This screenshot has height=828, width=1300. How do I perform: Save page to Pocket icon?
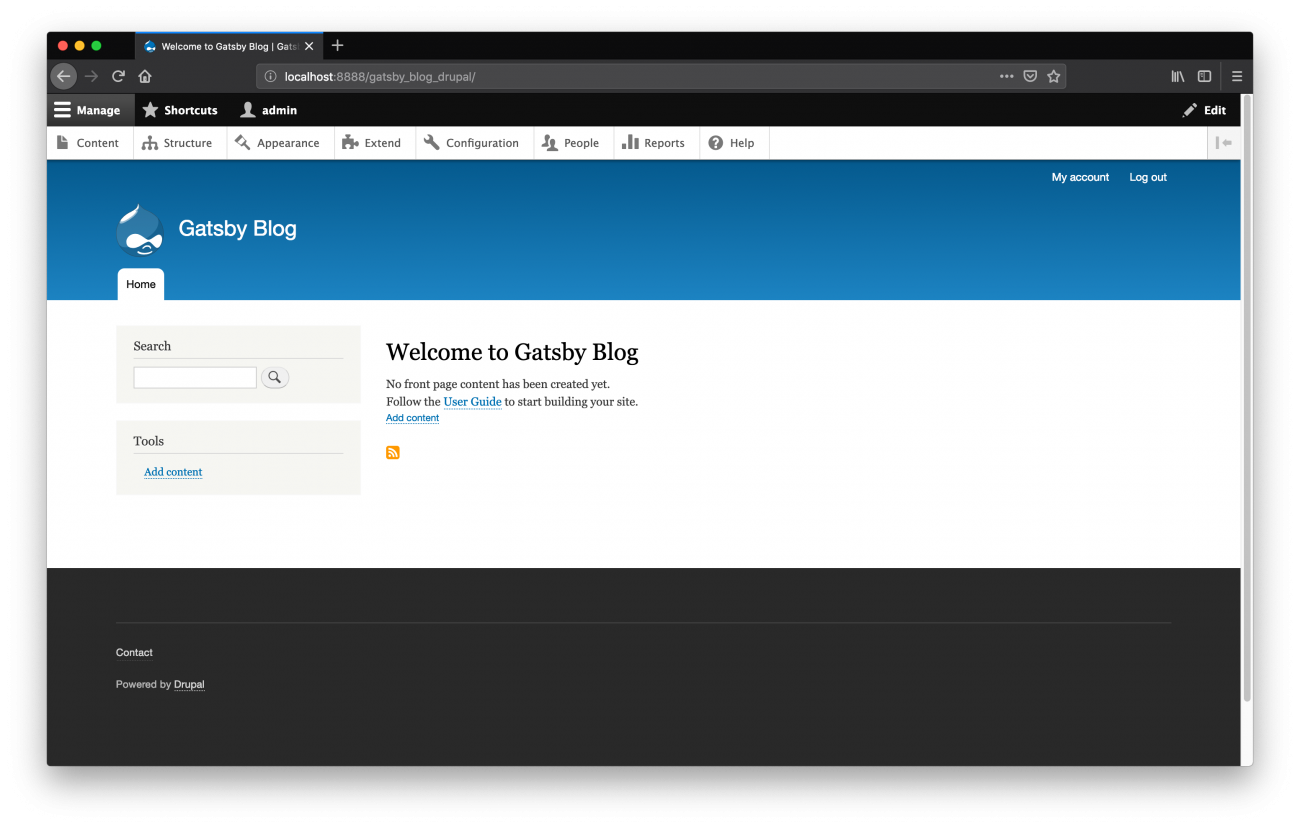[x=1030, y=76]
